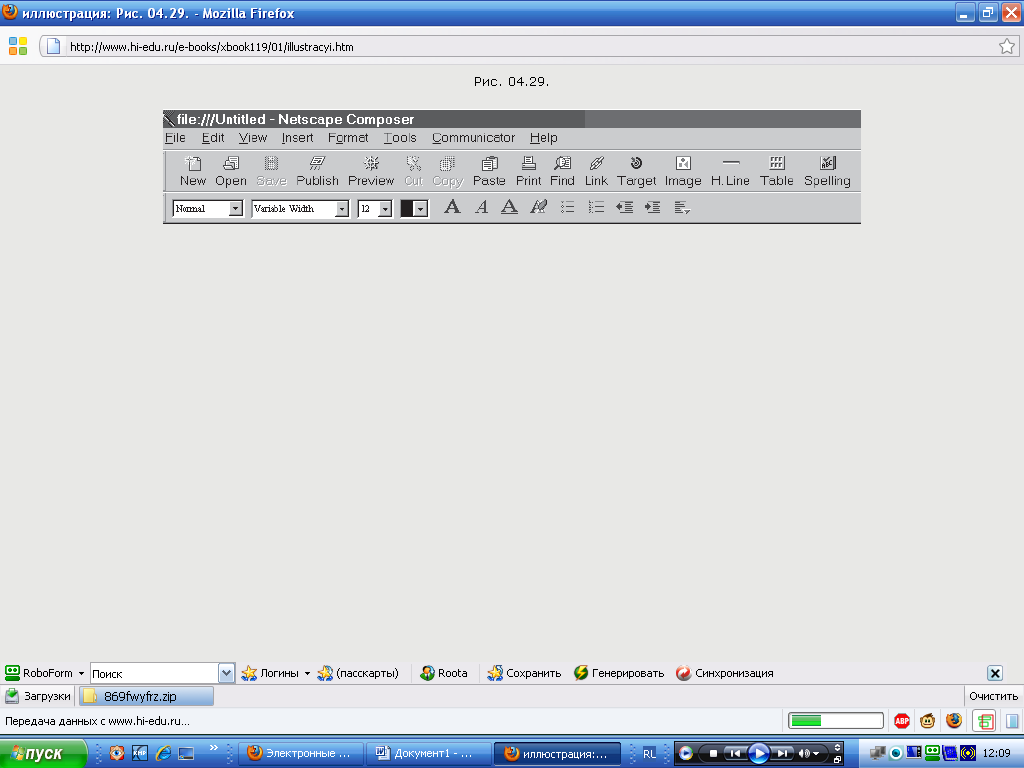
Task: Open the Tools menu in Composer
Action: tap(400, 138)
